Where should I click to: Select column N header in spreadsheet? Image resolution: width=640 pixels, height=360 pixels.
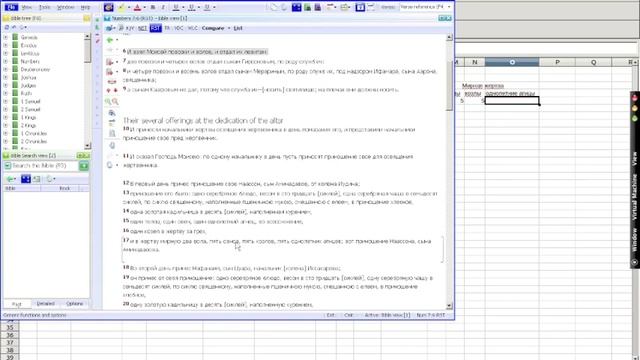474,62
